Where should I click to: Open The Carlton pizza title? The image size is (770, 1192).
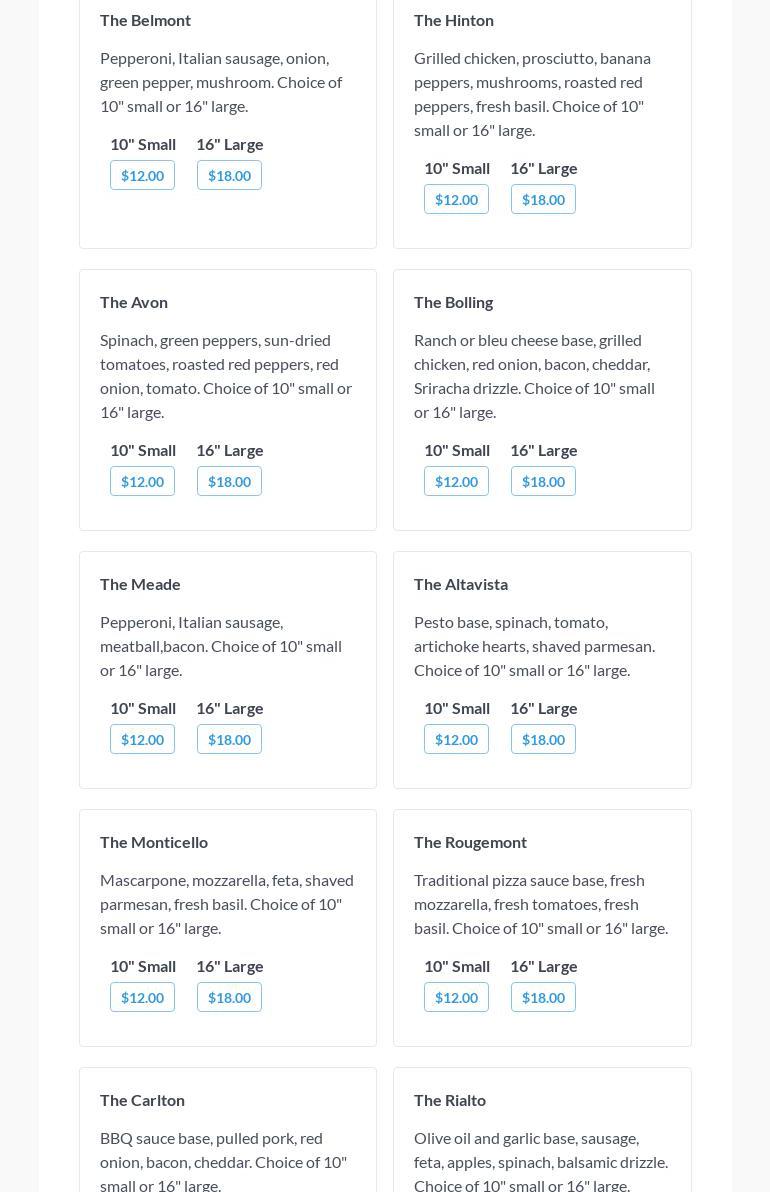coord(142,1100)
